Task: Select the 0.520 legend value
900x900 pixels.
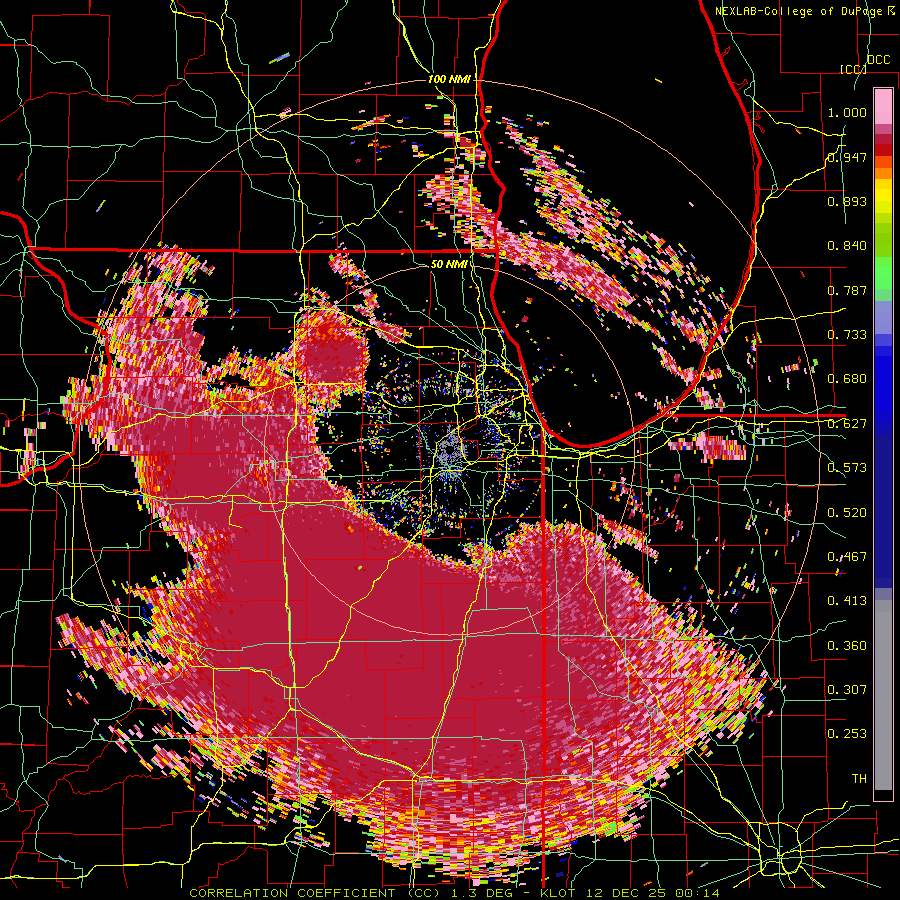Action: click(x=847, y=513)
